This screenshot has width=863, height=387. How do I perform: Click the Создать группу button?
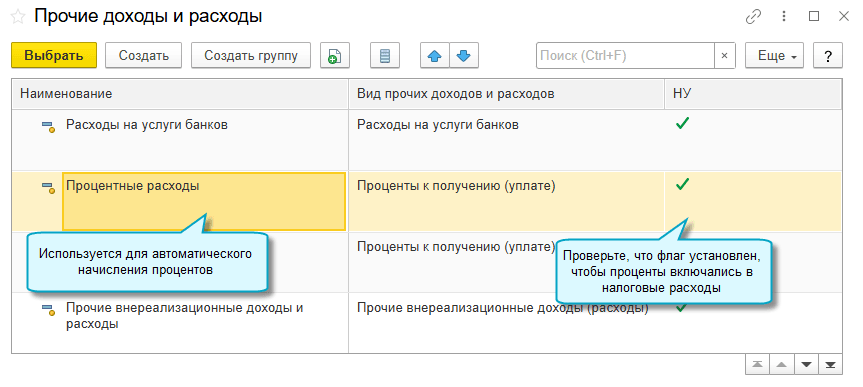pyautogui.click(x=251, y=56)
